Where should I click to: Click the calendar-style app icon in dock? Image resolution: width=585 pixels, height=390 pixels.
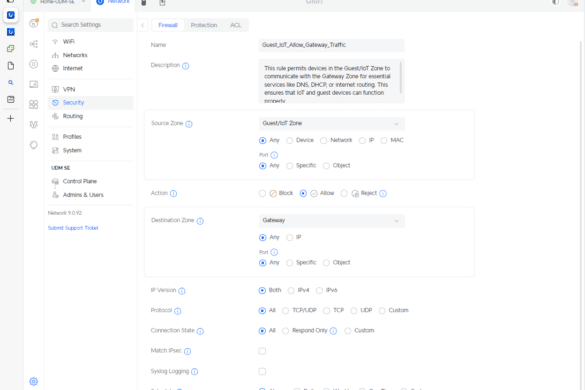click(10, 99)
